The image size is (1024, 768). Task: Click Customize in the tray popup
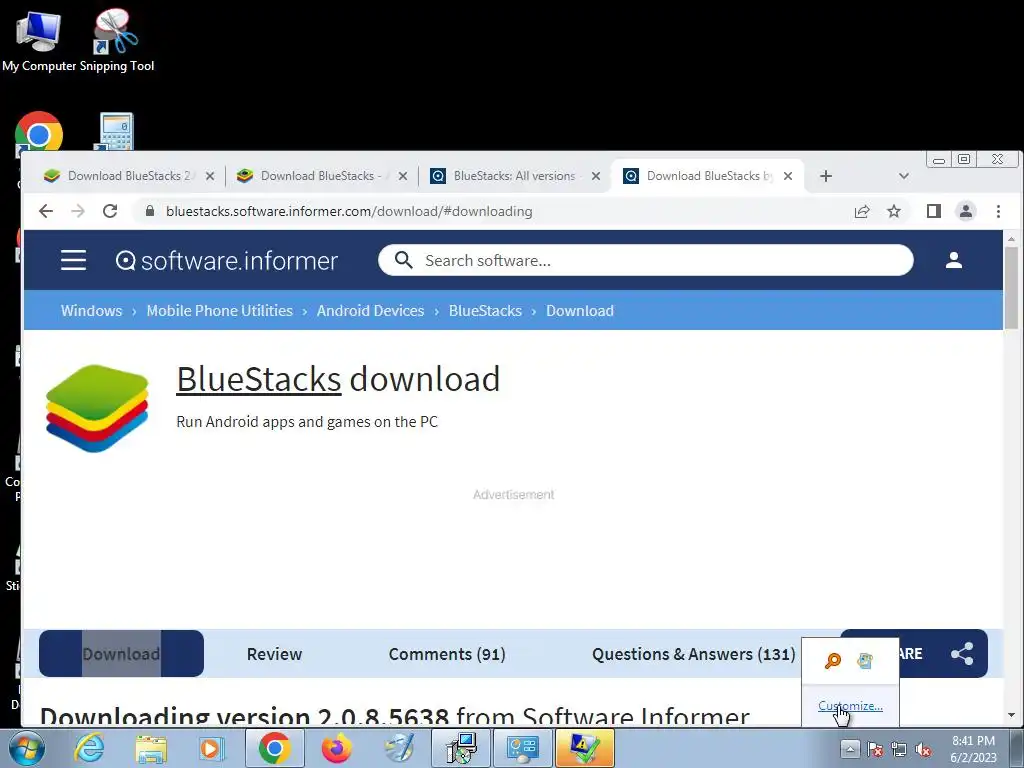pos(850,705)
